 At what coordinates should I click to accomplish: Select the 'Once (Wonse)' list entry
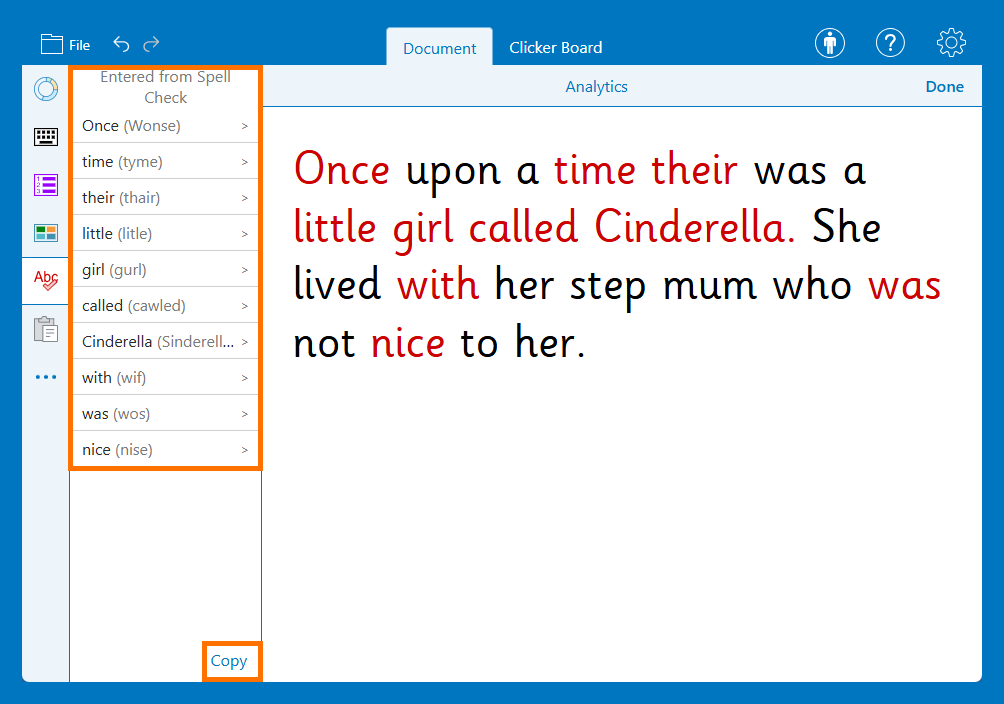point(165,126)
